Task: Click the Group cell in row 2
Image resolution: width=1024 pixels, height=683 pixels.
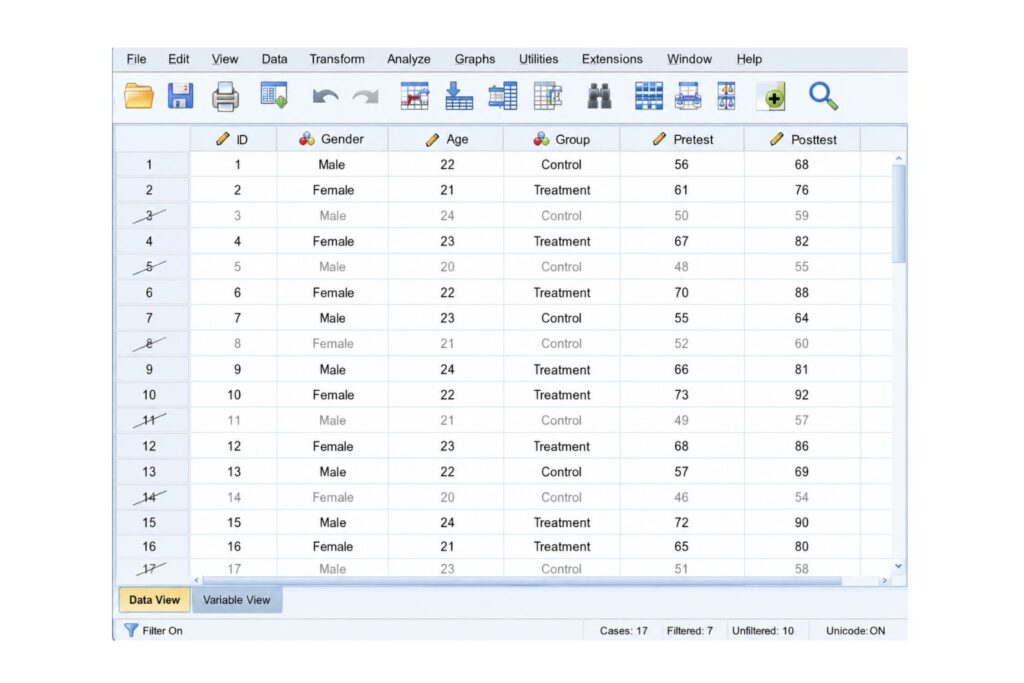Action: (x=562, y=190)
